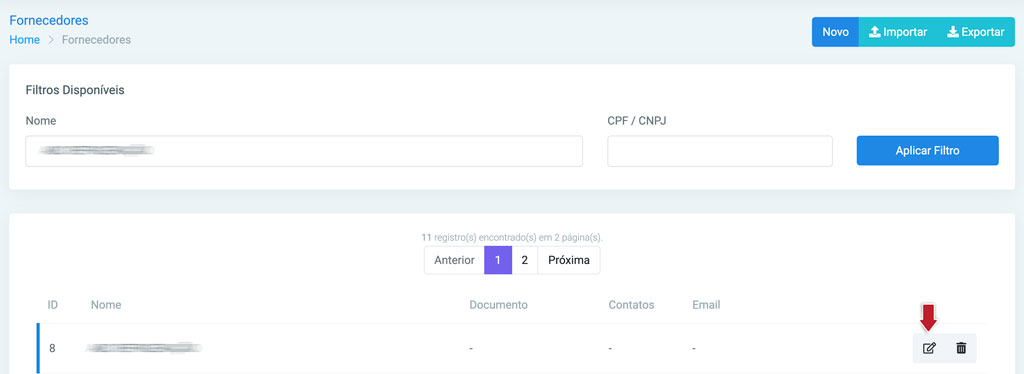Click the Documento column header
Screen dimensions: 1024x374
point(498,305)
